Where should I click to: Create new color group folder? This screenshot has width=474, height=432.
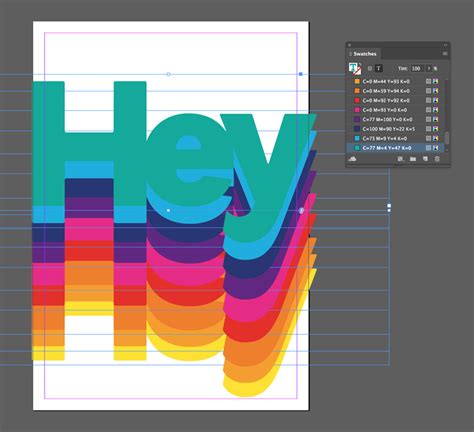(x=413, y=159)
